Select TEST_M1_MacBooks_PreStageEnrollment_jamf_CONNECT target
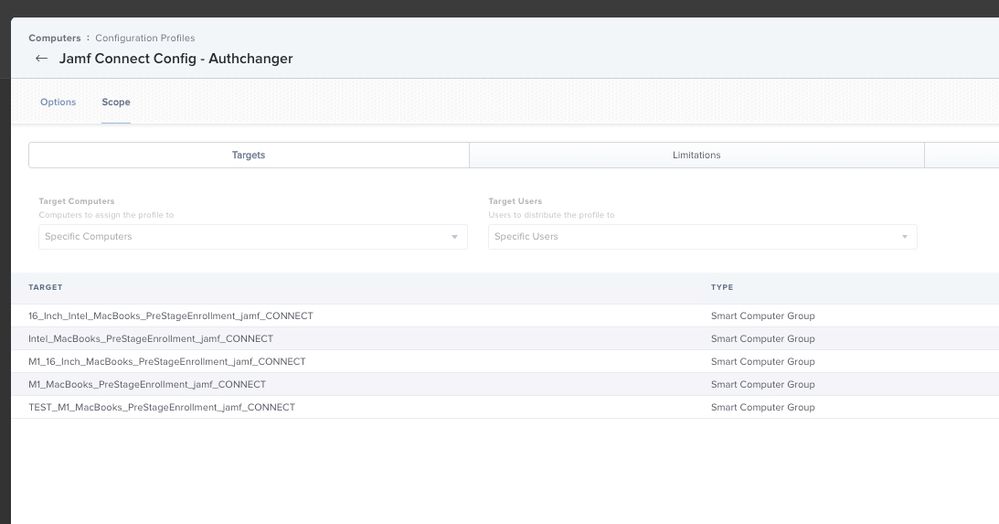 point(162,408)
